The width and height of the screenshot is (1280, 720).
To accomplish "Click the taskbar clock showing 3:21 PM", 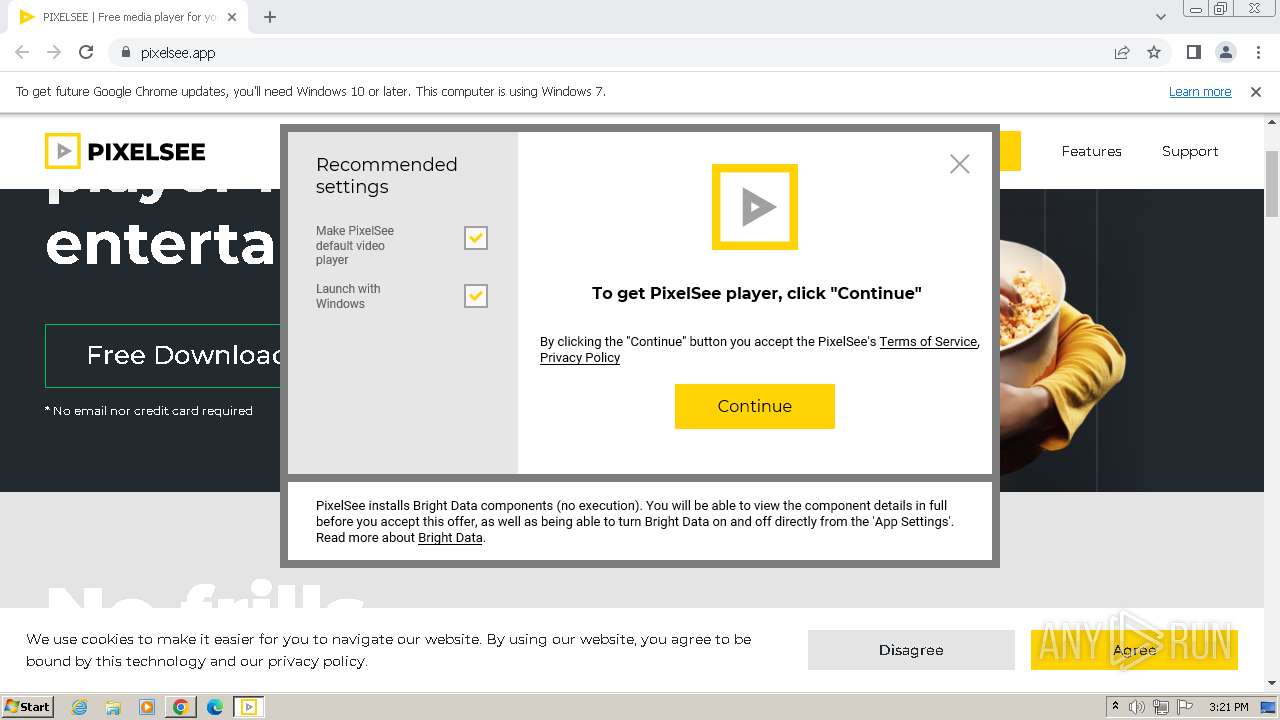I will click(1229, 707).
